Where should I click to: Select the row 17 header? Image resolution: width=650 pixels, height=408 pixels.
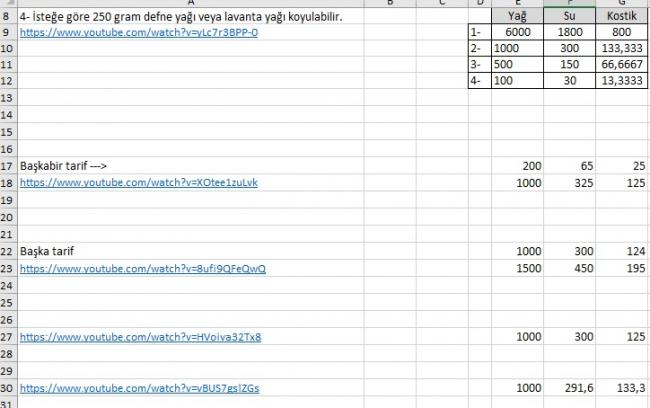(x=8, y=166)
